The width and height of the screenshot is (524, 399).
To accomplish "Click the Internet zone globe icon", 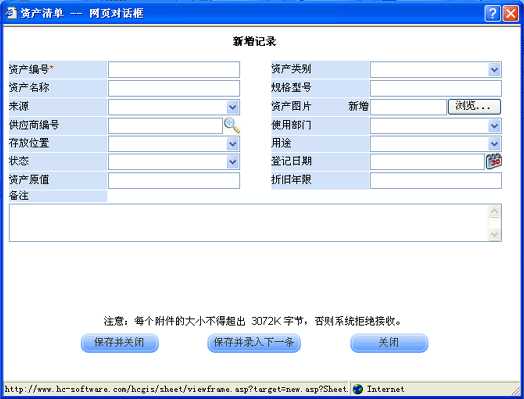I will 358,389.
